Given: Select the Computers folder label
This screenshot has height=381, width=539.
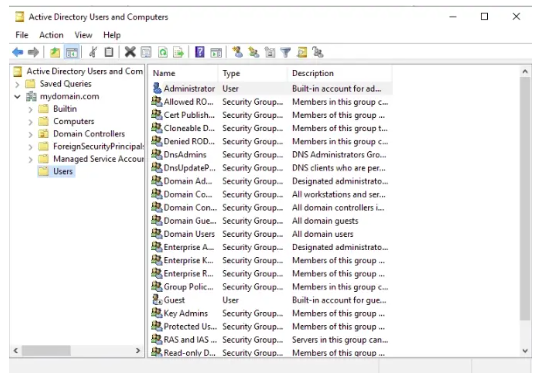Looking at the screenshot, I should 74,121.
